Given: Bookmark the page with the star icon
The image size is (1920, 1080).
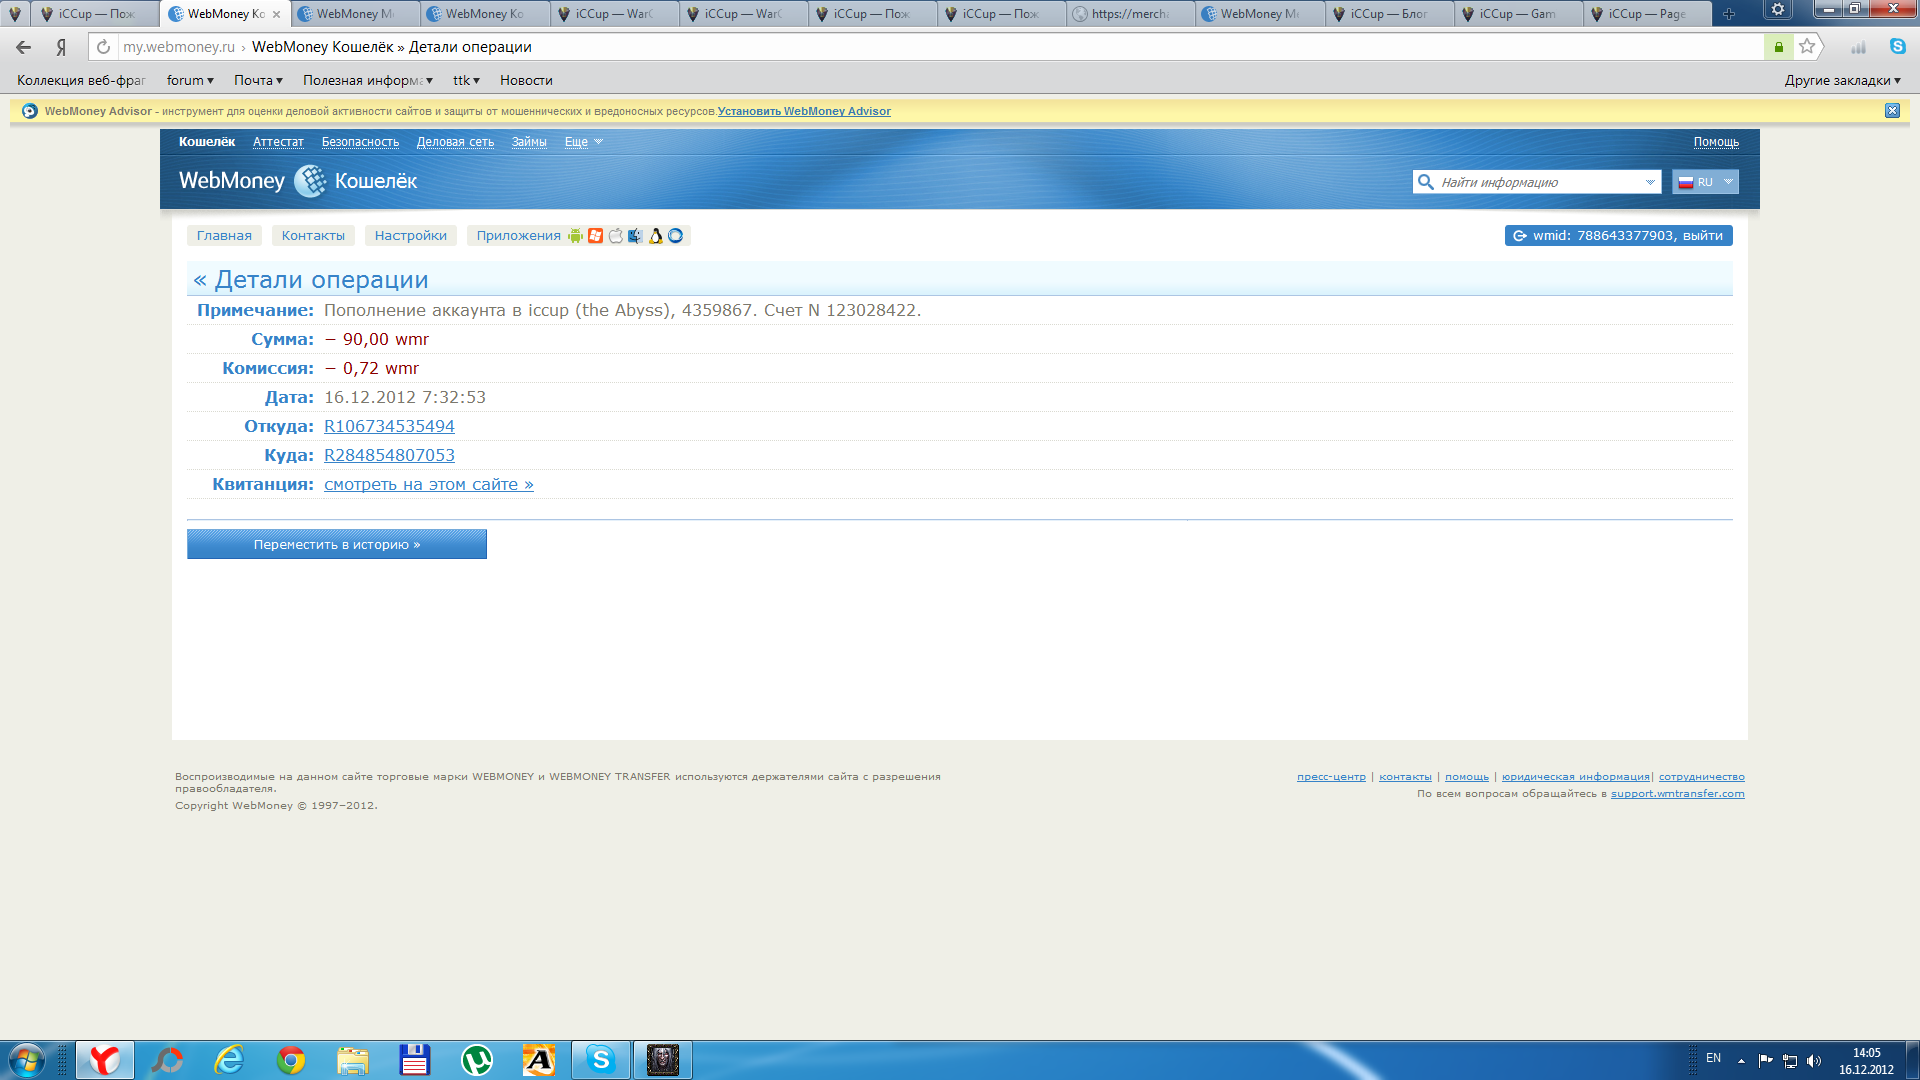Looking at the screenshot, I should tap(1807, 46).
